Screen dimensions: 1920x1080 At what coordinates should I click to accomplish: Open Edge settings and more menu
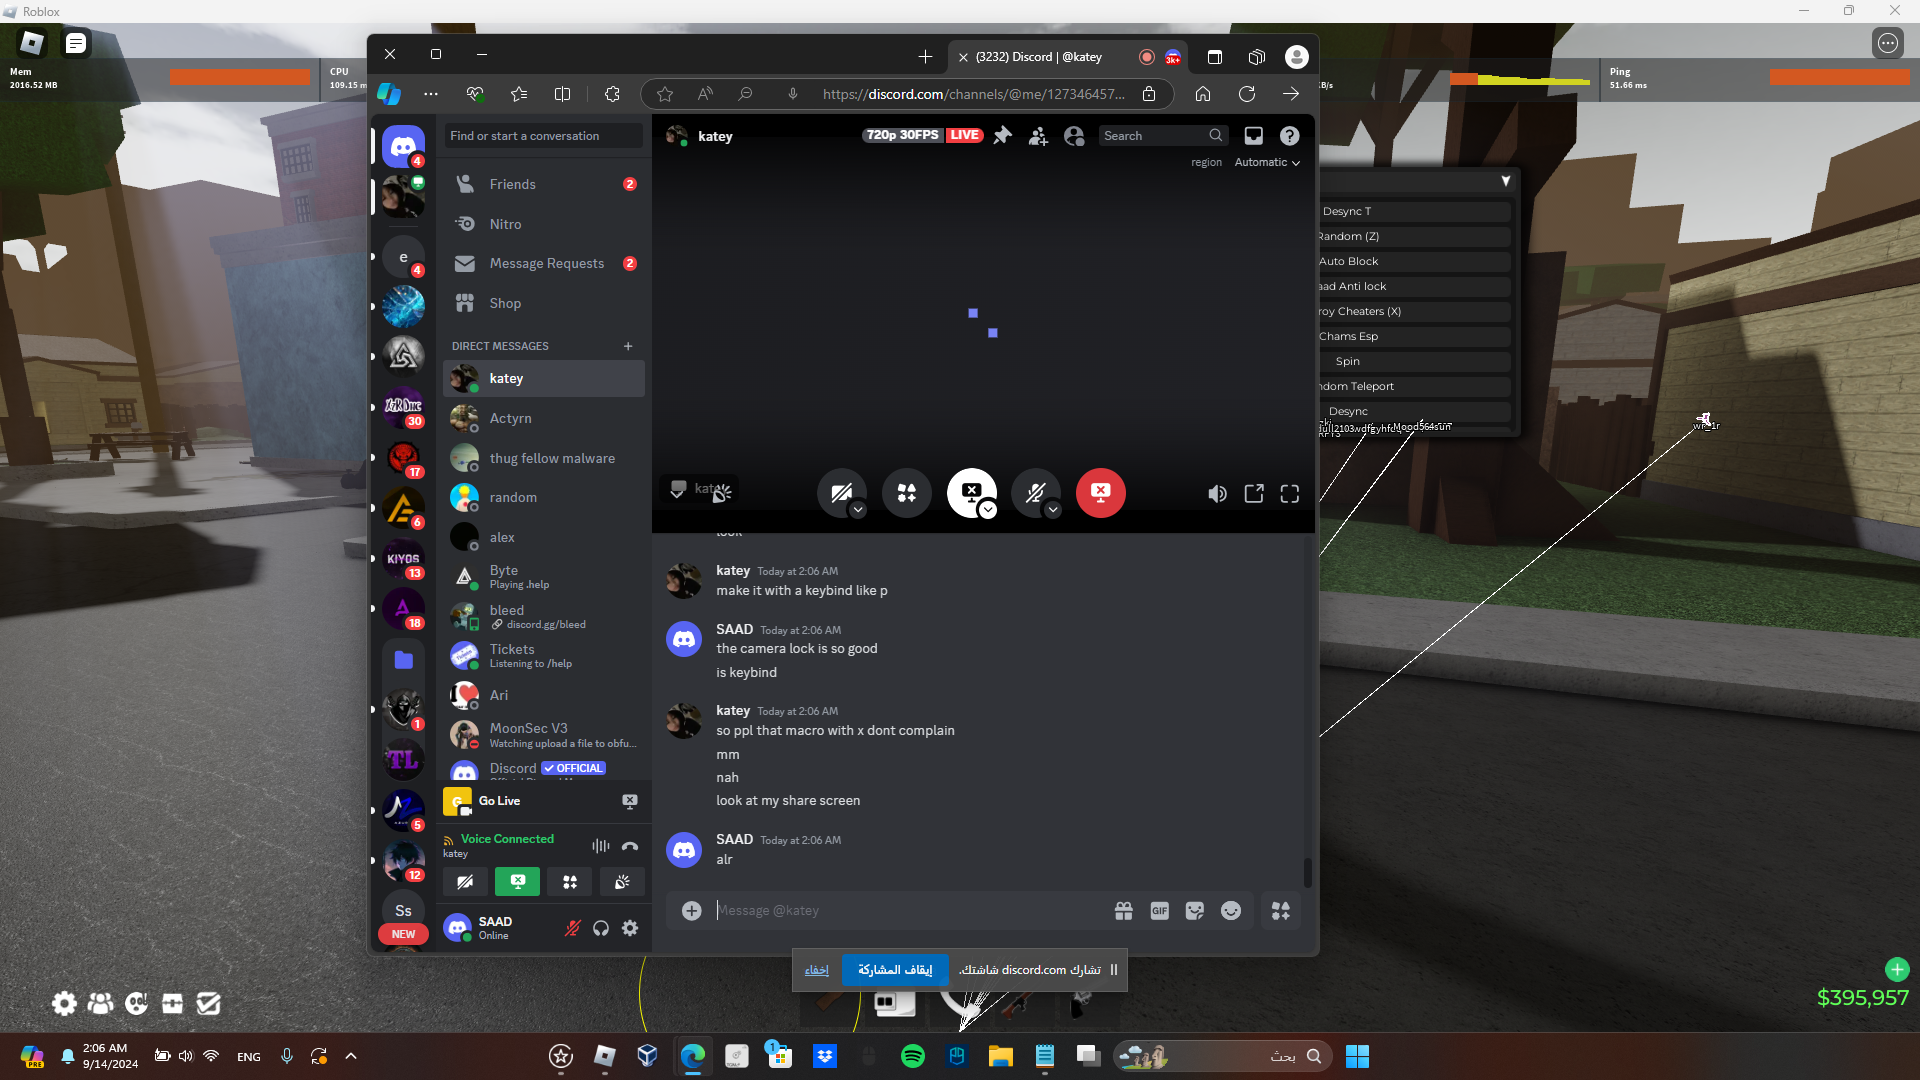click(x=431, y=94)
